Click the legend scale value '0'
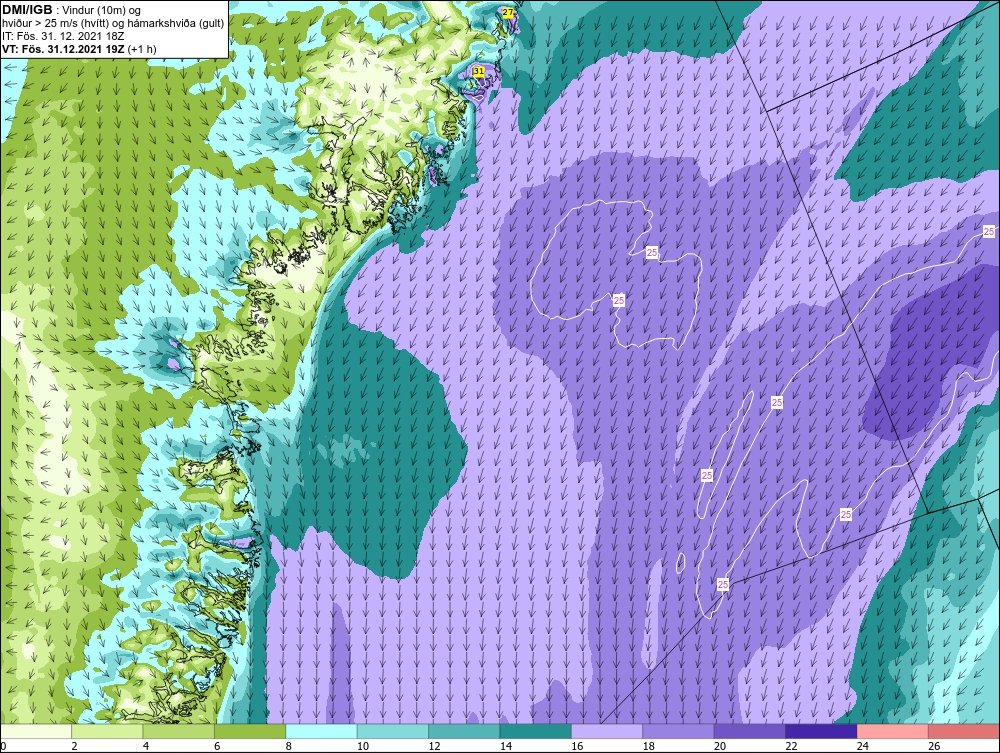Screen dimensions: 1000x753 [x=3, y=746]
